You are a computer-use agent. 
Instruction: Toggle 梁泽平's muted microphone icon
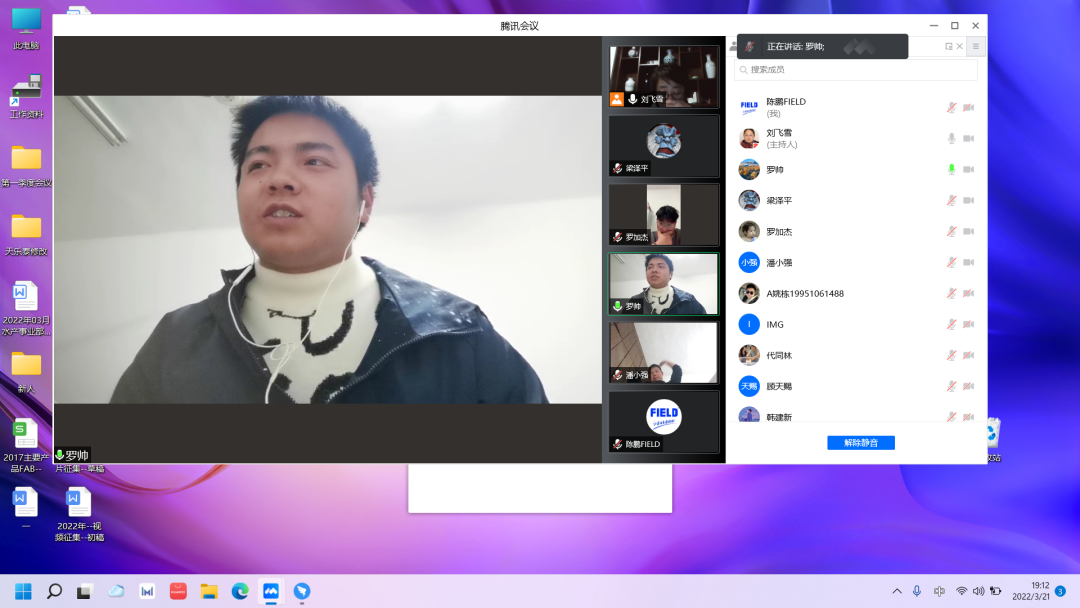[951, 200]
